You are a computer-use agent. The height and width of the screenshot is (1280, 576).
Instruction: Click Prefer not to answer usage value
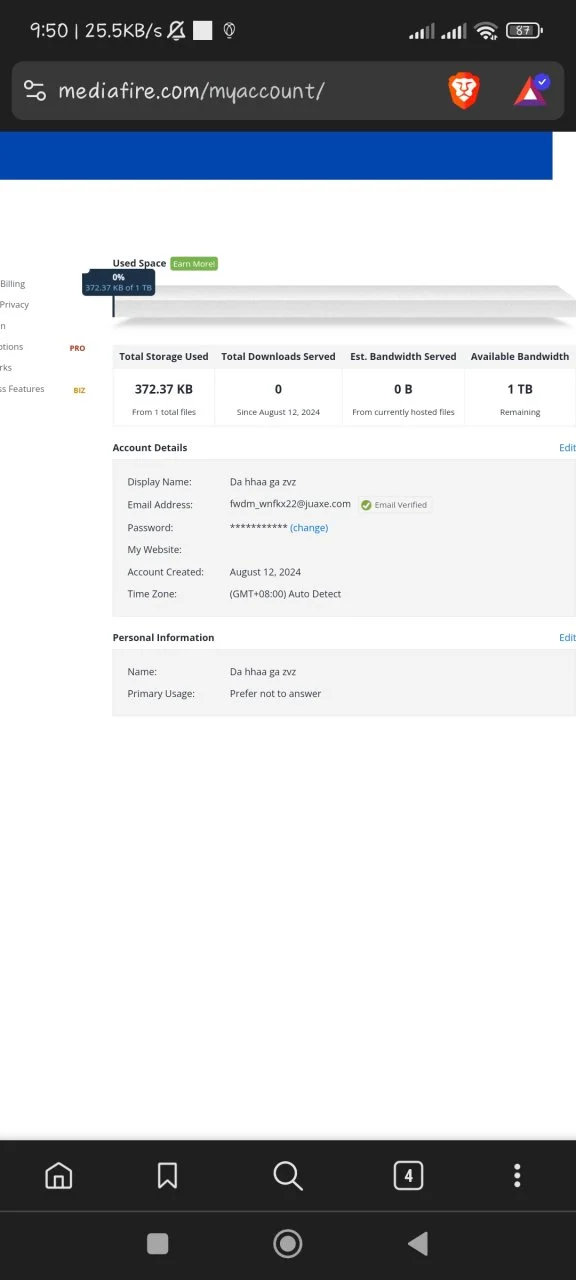275,693
